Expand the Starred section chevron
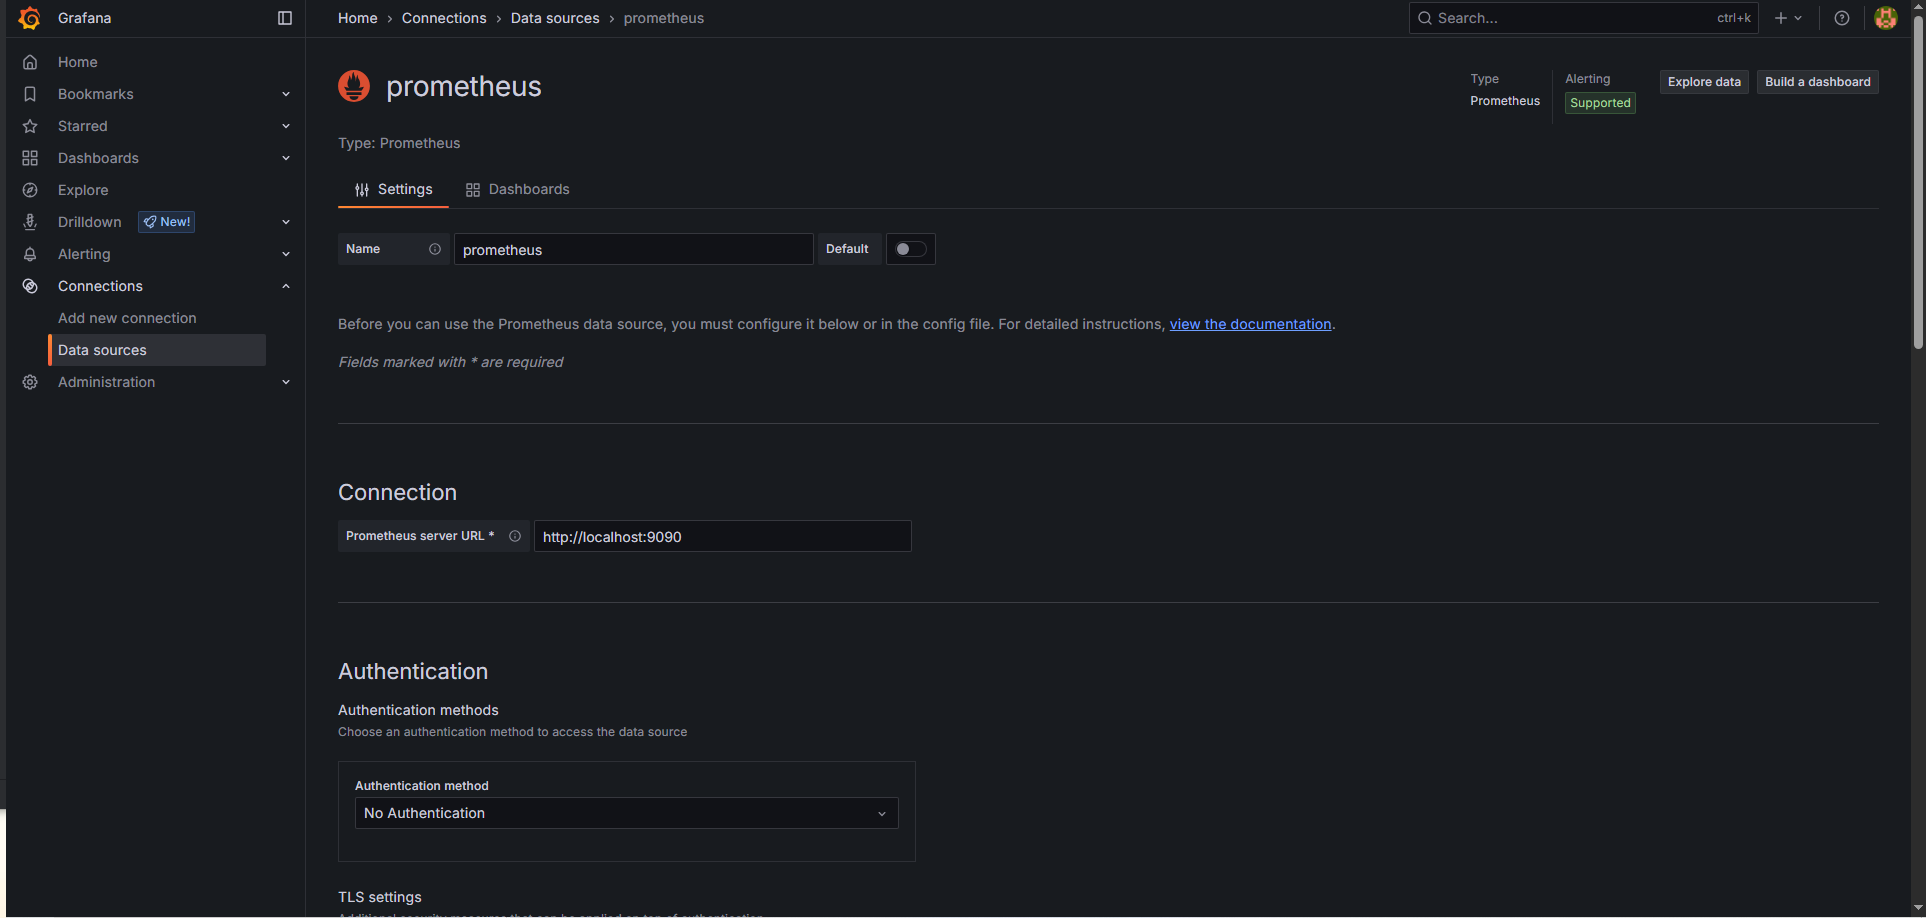The height and width of the screenshot is (918, 1926). (286, 126)
